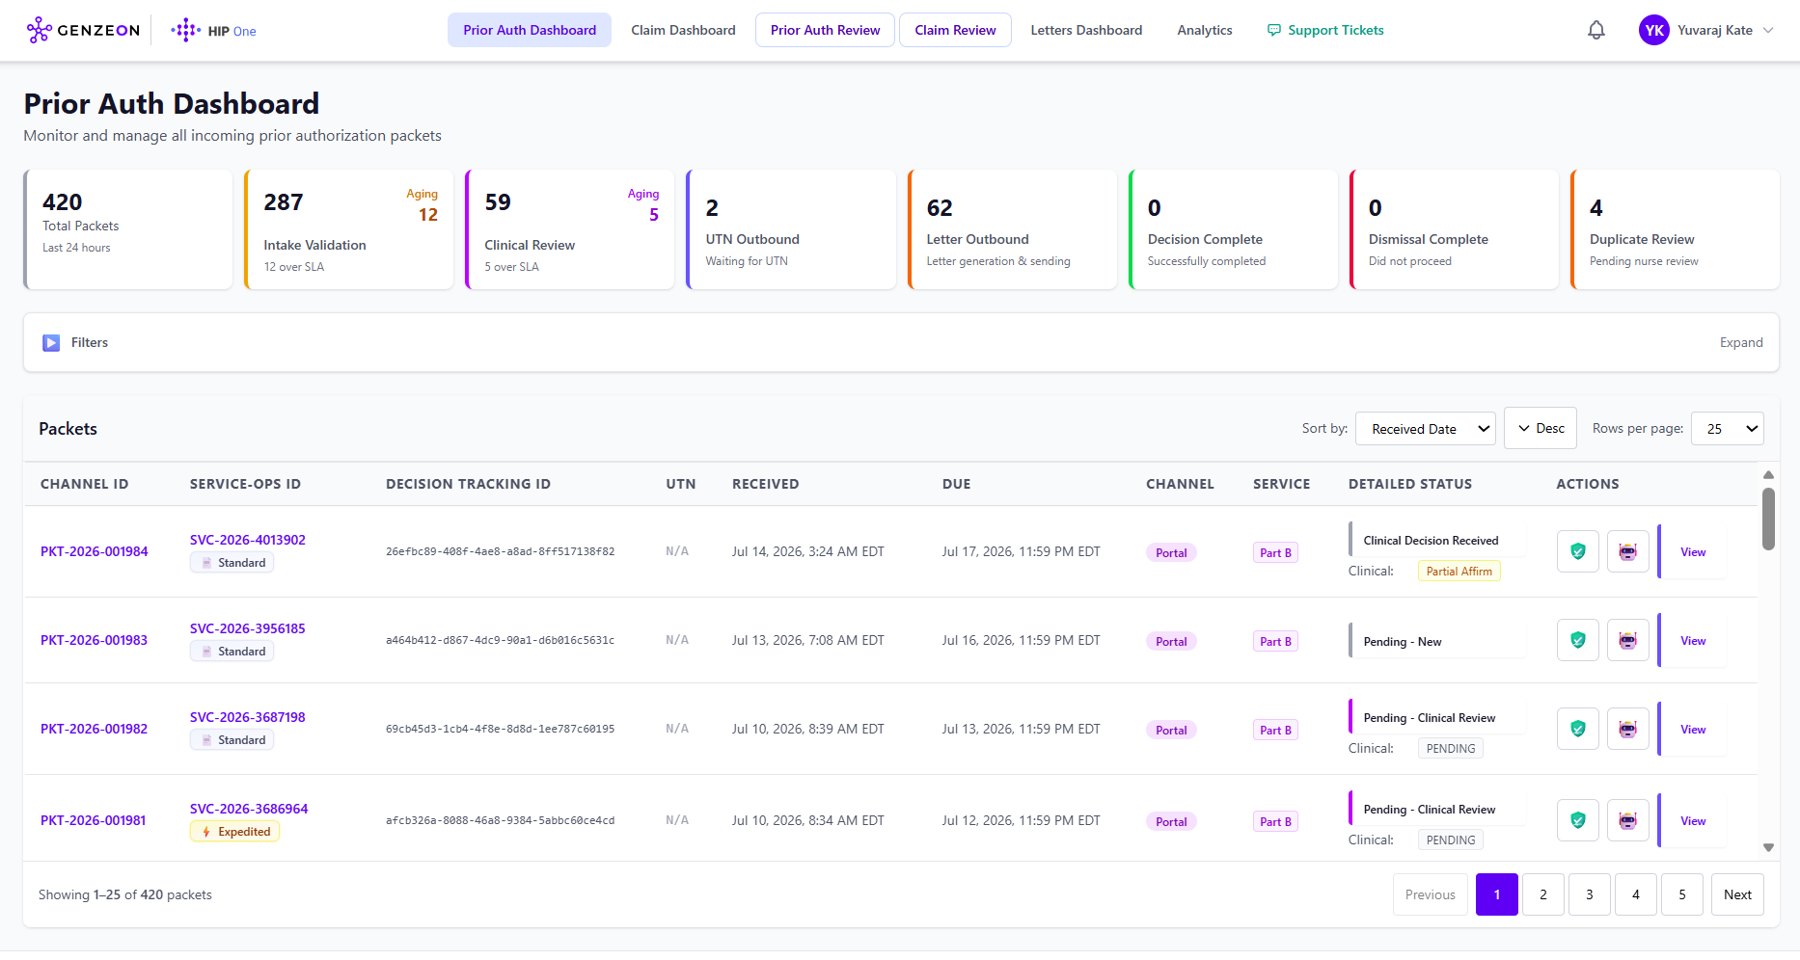The width and height of the screenshot is (1800, 960).
Task: View packet PKT-2026-001981
Action: click(1693, 821)
